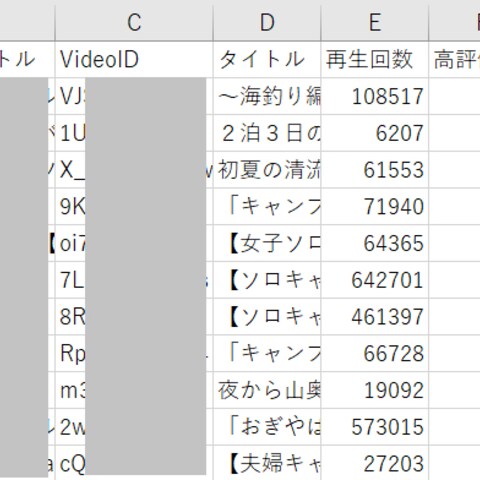Select the cell with value 61553

(375, 170)
